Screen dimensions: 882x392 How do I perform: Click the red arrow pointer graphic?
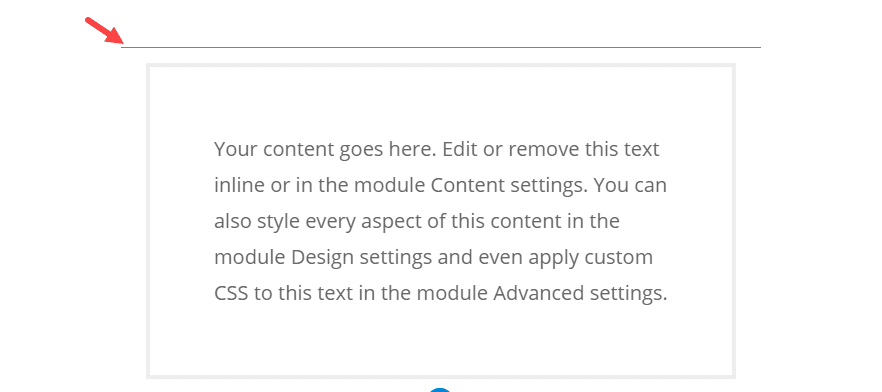pyautogui.click(x=104, y=30)
